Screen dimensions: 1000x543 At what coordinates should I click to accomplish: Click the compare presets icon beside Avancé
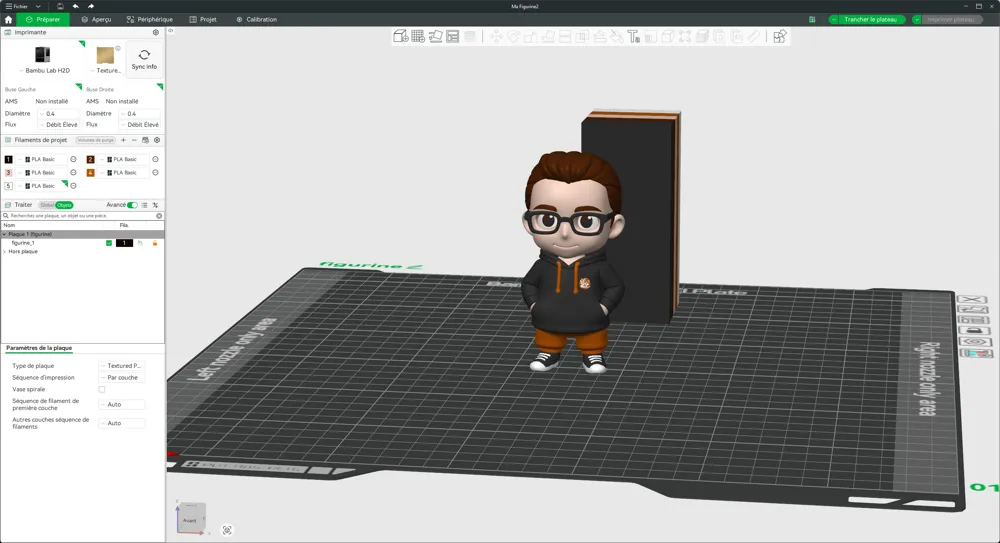coord(155,205)
